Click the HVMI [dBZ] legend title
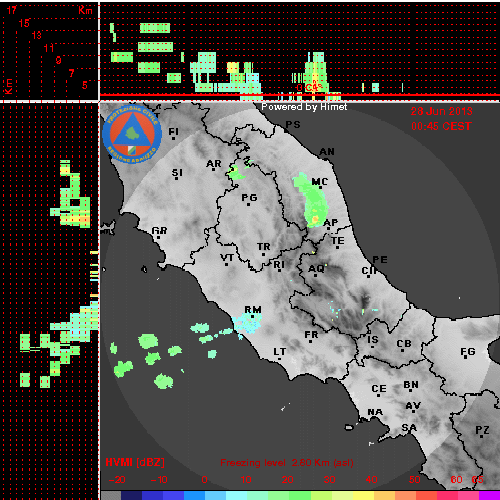The width and height of the screenshot is (500, 500). point(135,462)
